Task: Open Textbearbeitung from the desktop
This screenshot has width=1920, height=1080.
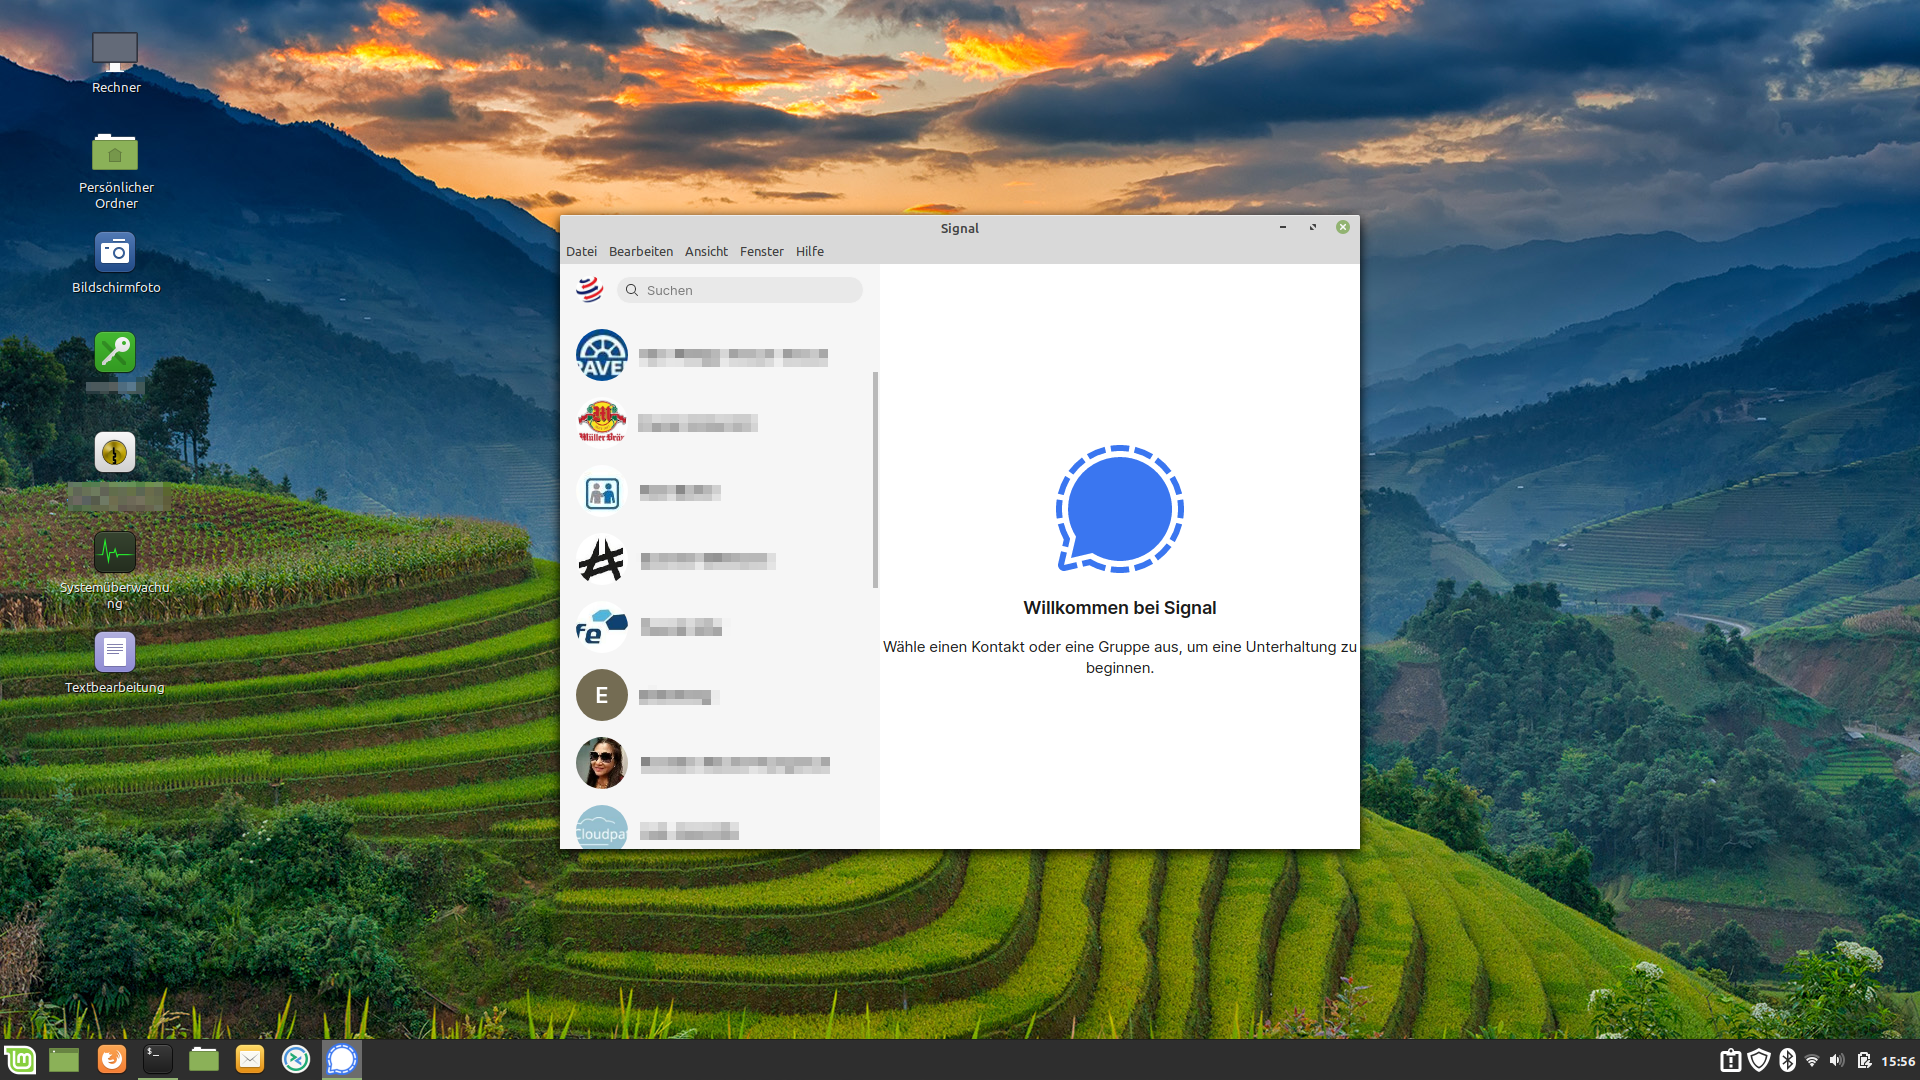Action: coord(115,651)
